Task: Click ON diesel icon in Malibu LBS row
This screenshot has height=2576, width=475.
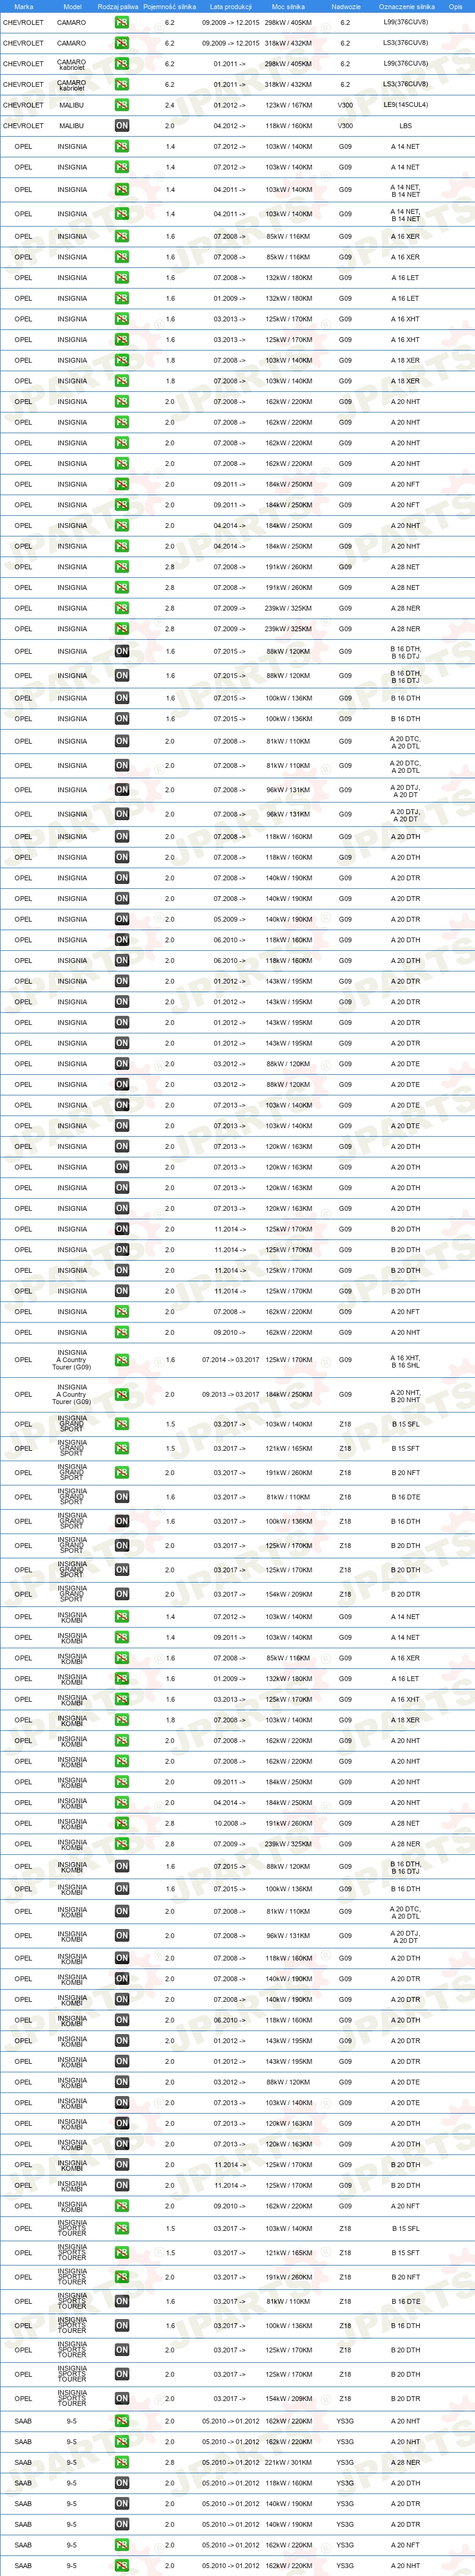Action: pyautogui.click(x=121, y=126)
